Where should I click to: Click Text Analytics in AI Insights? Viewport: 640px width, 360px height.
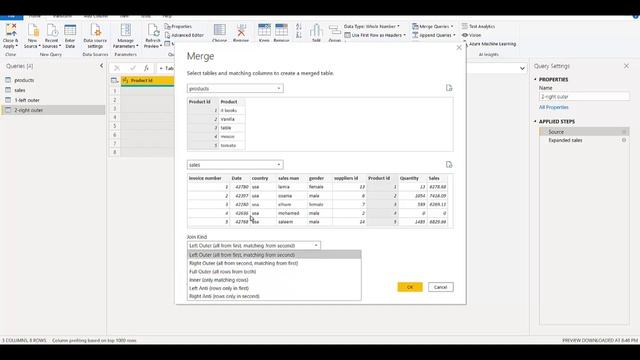(478, 27)
